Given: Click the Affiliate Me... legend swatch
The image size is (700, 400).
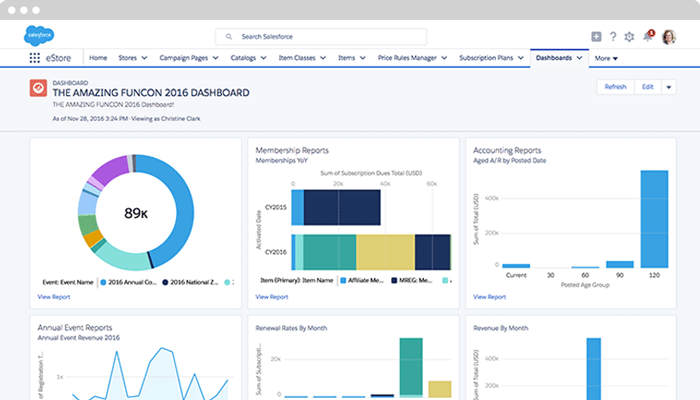Looking at the screenshot, I should 343,280.
